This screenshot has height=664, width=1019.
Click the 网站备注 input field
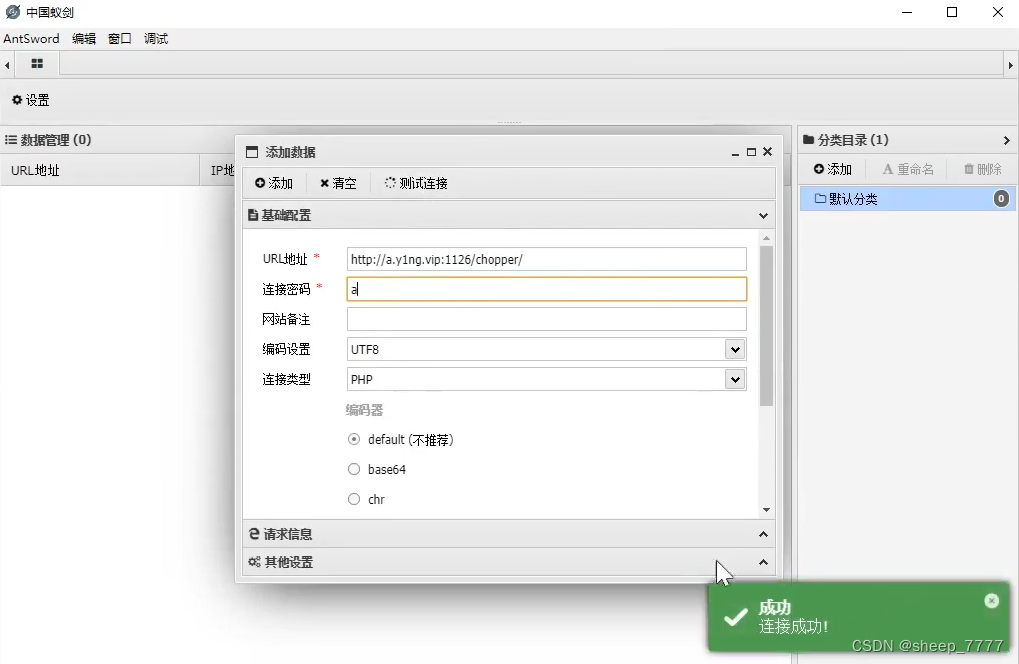tap(547, 319)
